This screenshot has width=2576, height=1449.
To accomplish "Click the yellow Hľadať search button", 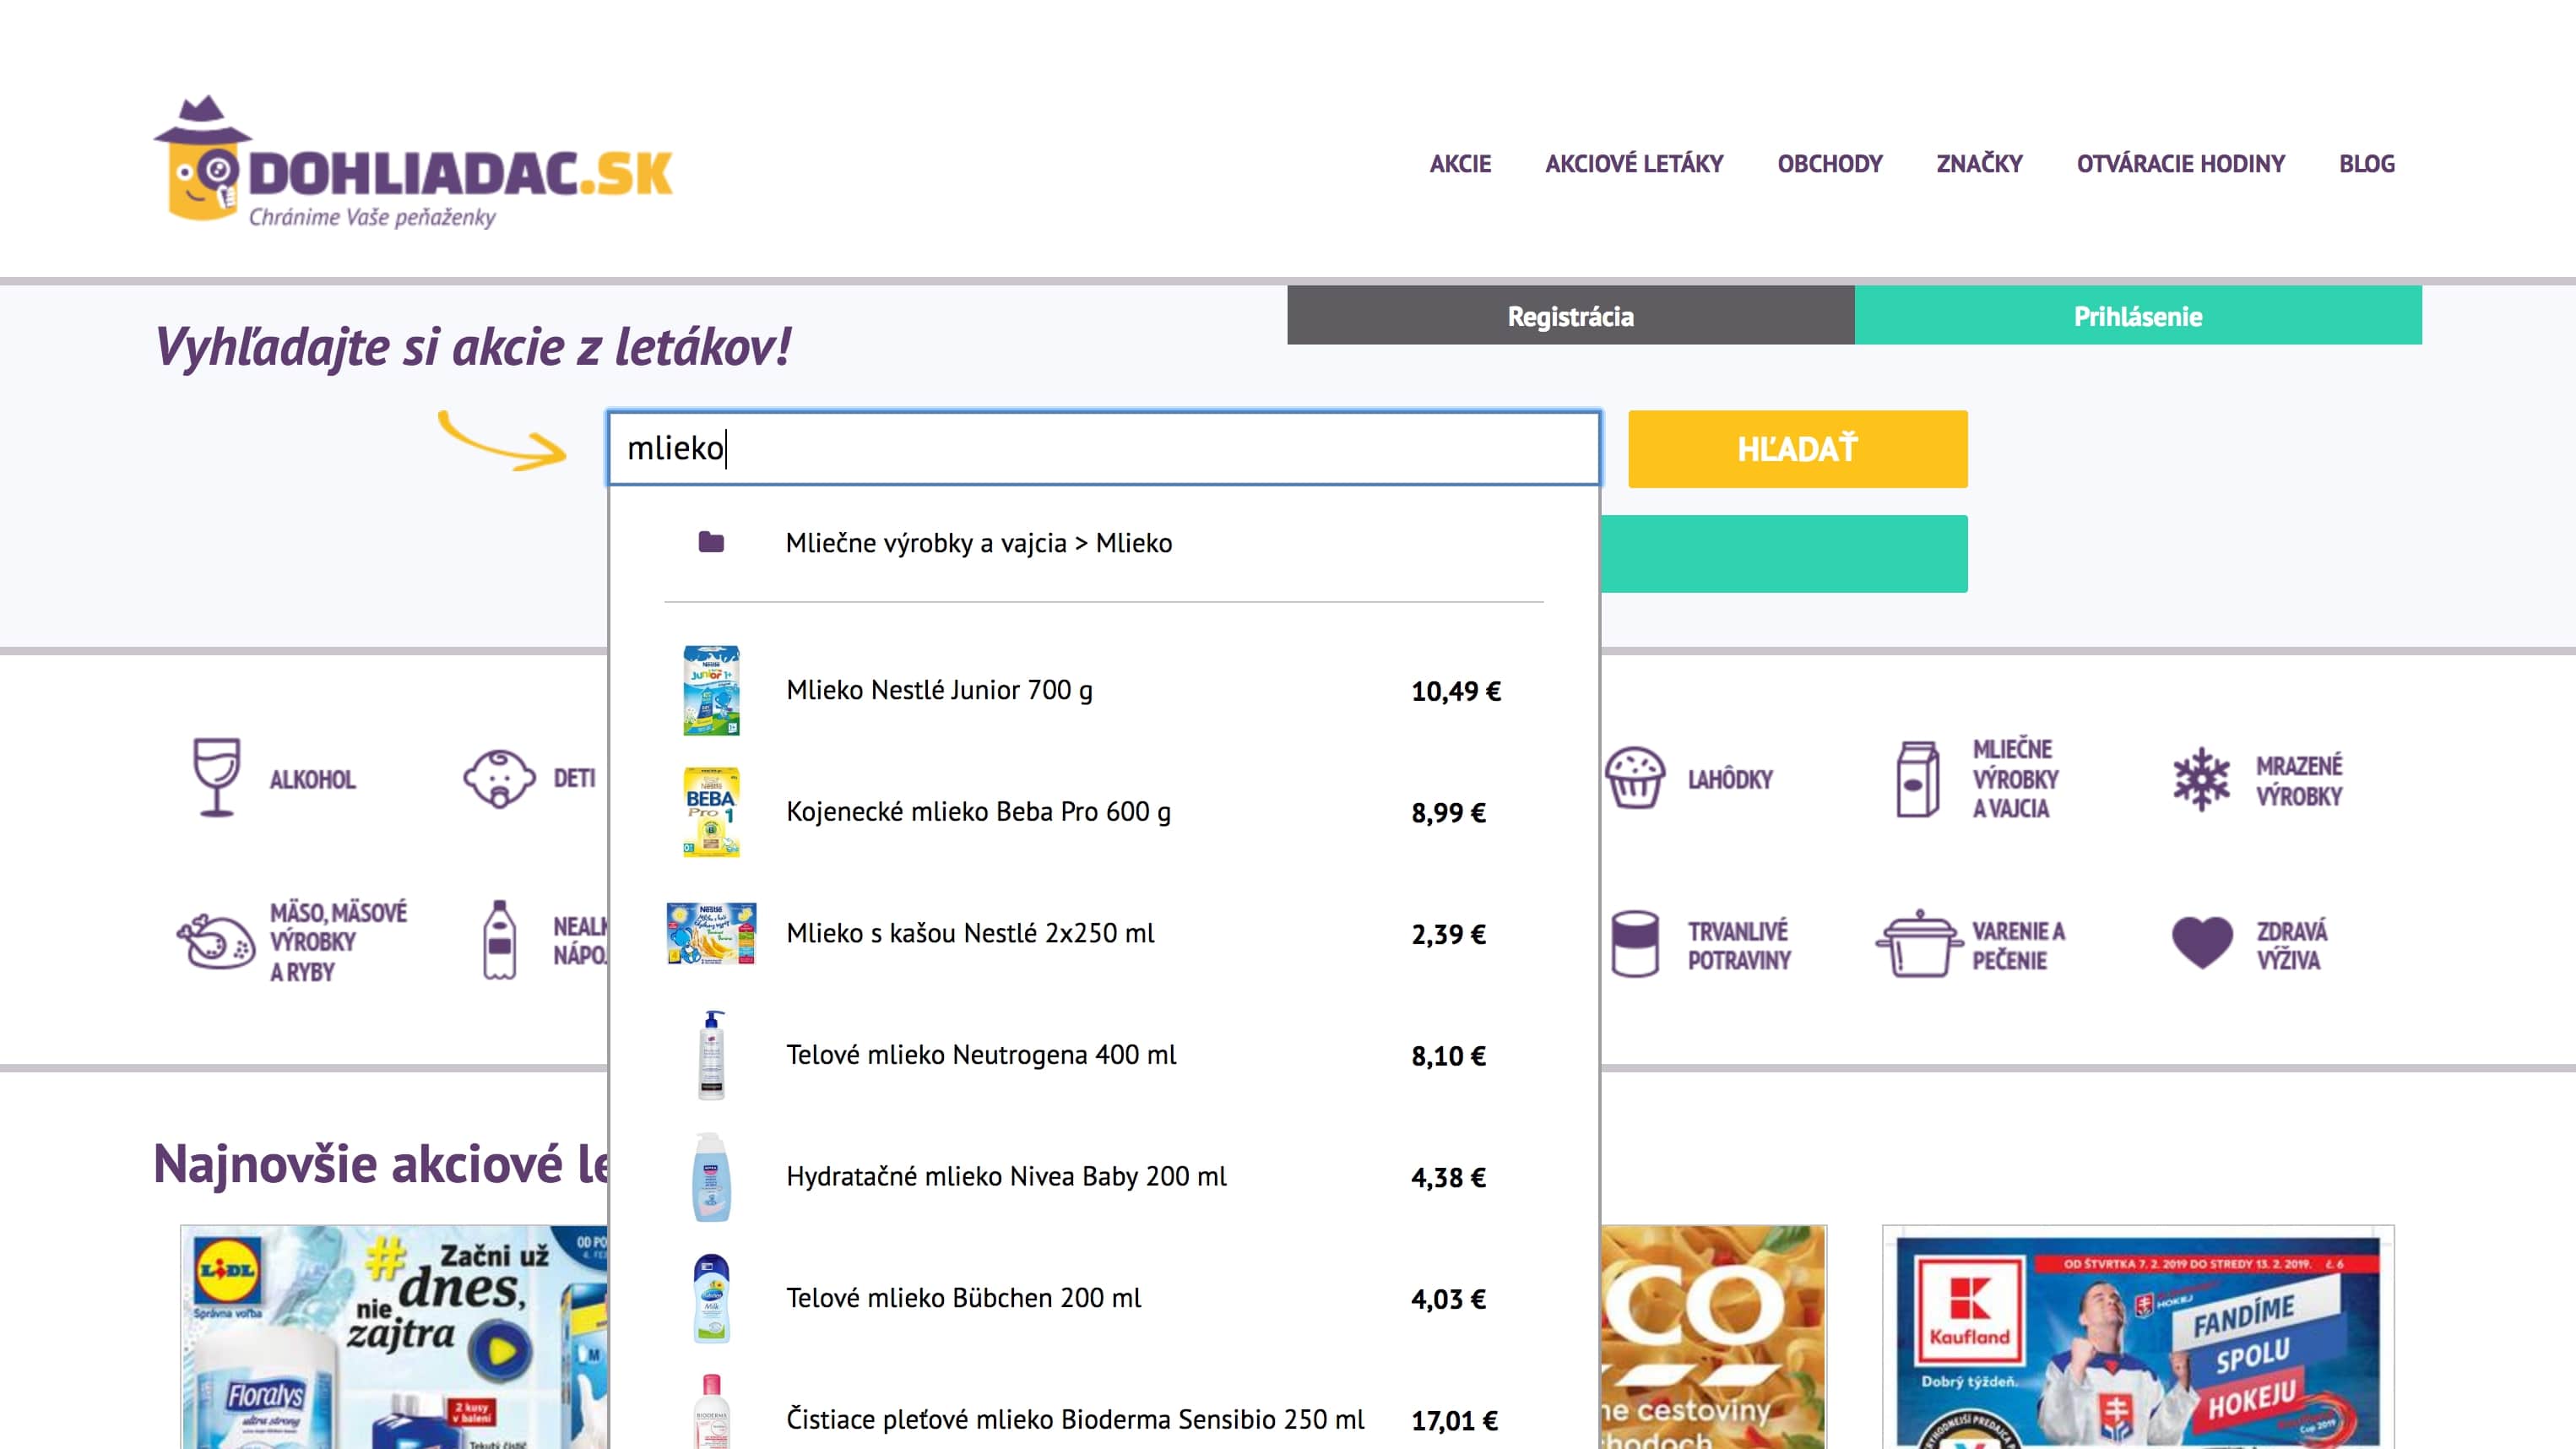I will [x=1797, y=449].
